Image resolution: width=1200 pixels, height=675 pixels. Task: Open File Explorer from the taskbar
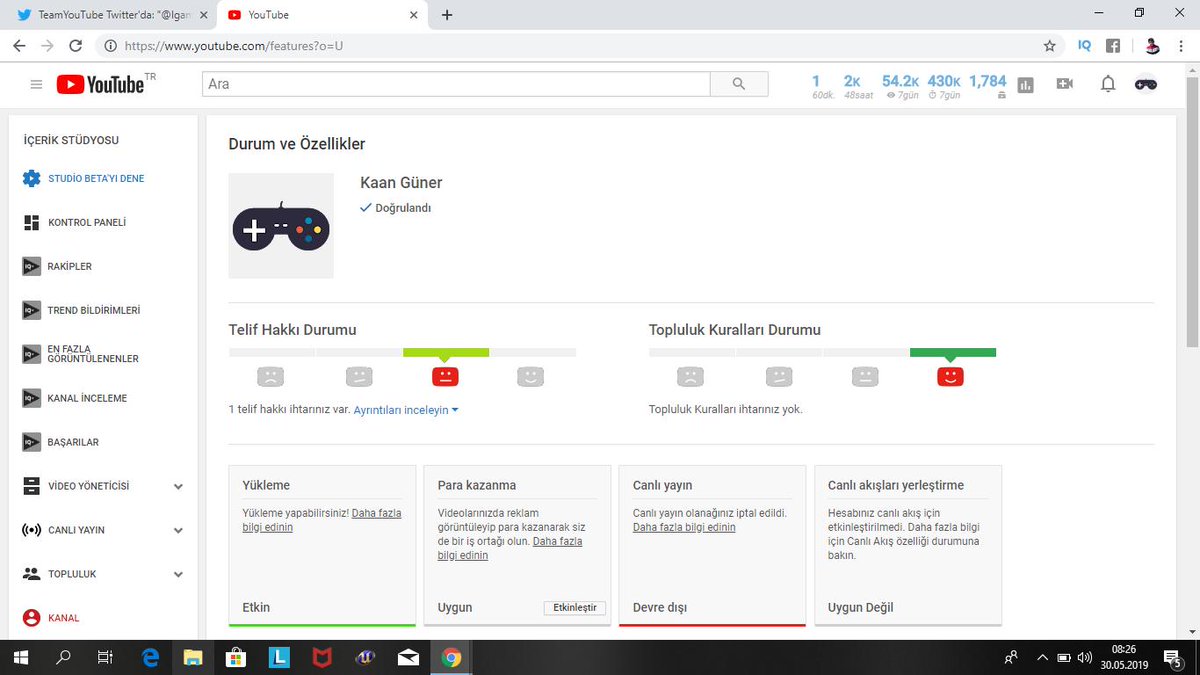193,657
